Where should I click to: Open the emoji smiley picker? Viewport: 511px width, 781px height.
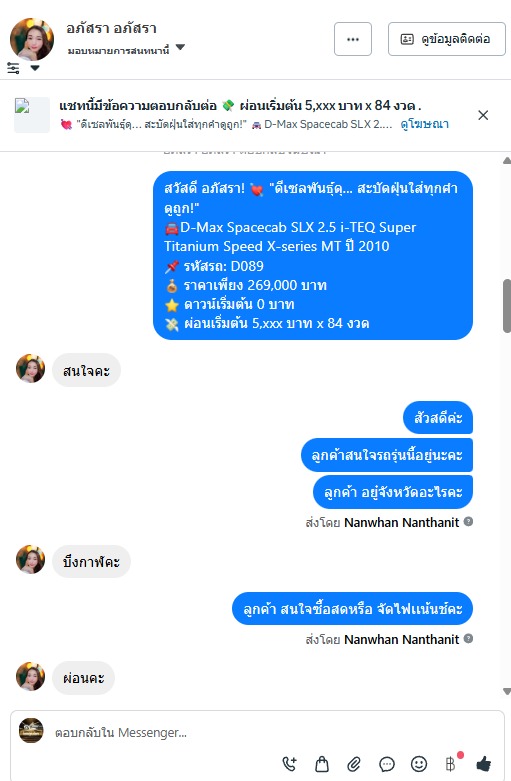coord(419,763)
